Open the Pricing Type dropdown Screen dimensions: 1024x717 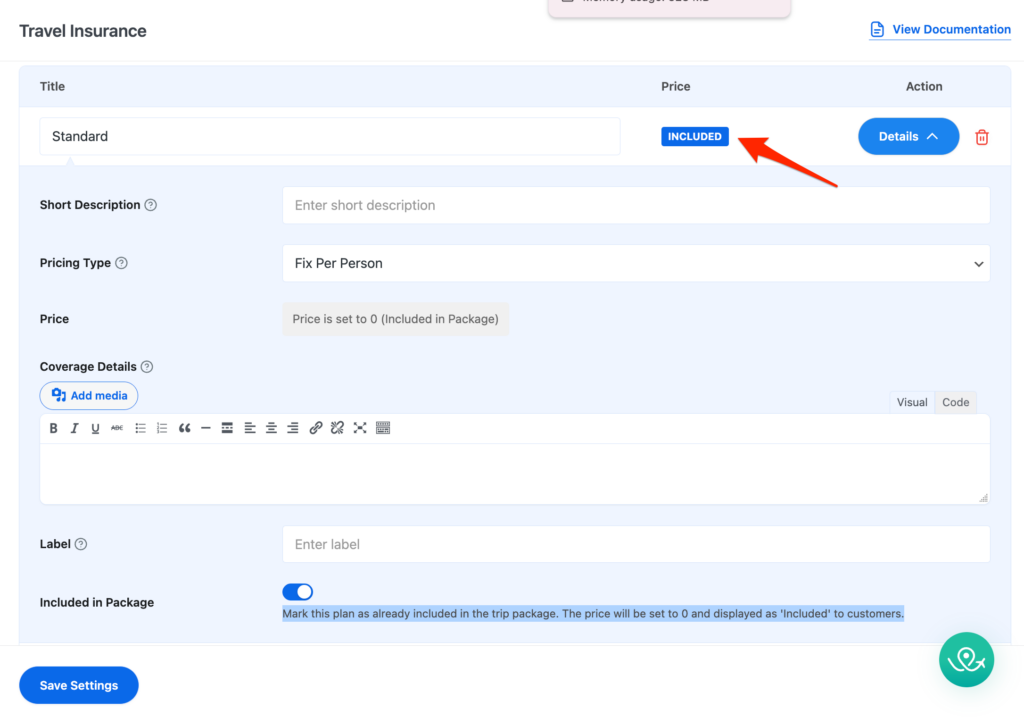pos(636,263)
